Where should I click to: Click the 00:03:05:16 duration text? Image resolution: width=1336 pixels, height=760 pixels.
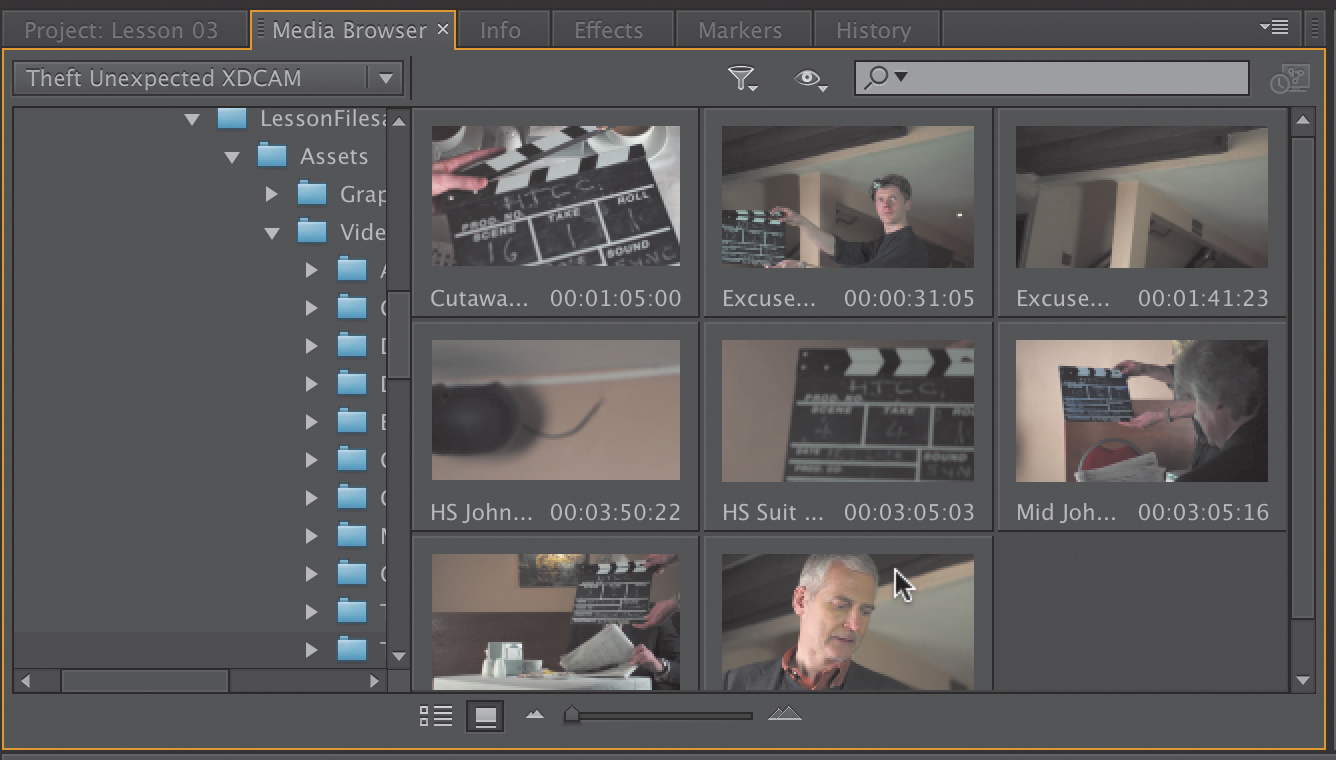(x=1203, y=512)
